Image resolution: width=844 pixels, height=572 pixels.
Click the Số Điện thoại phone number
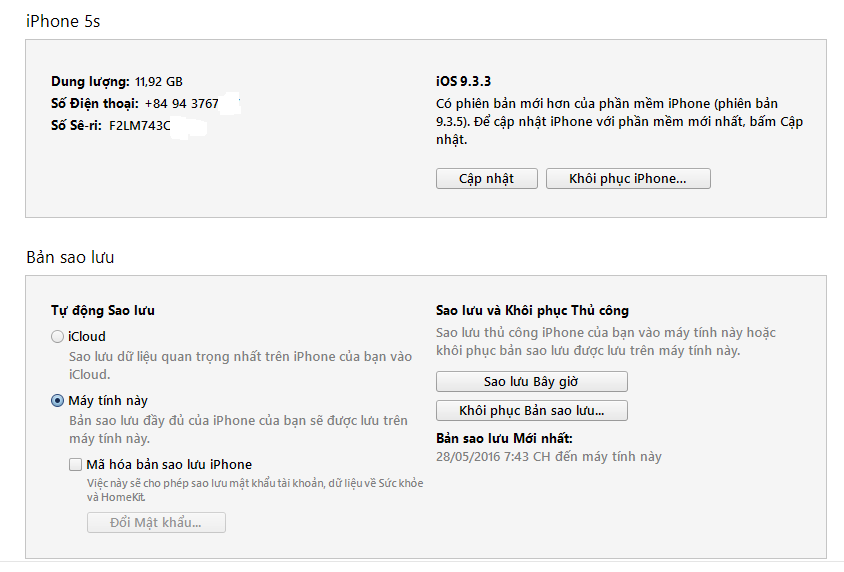pyautogui.click(x=182, y=104)
